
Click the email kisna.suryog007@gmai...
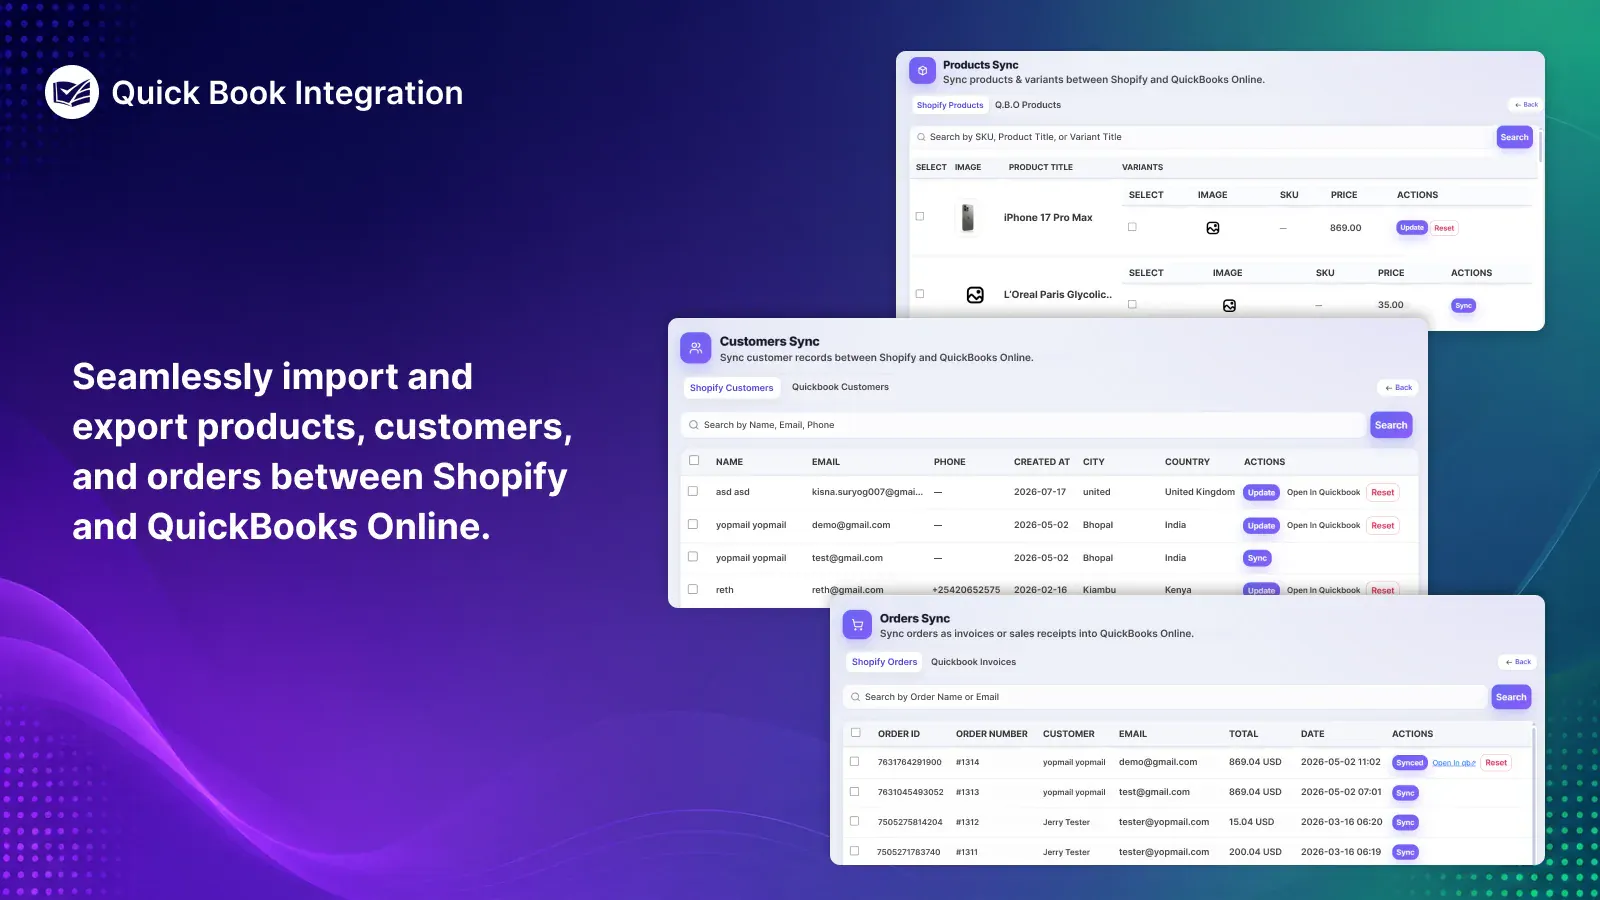click(x=867, y=492)
